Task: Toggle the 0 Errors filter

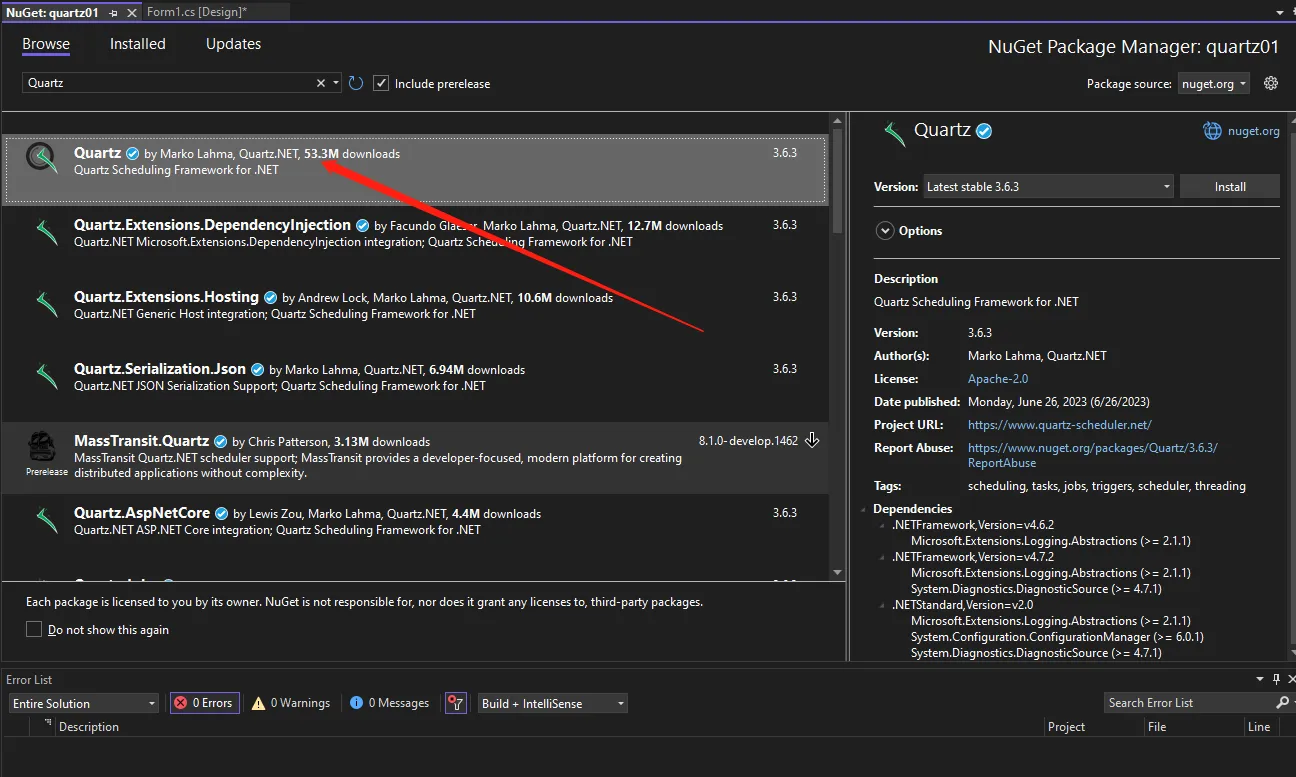Action: tap(203, 703)
